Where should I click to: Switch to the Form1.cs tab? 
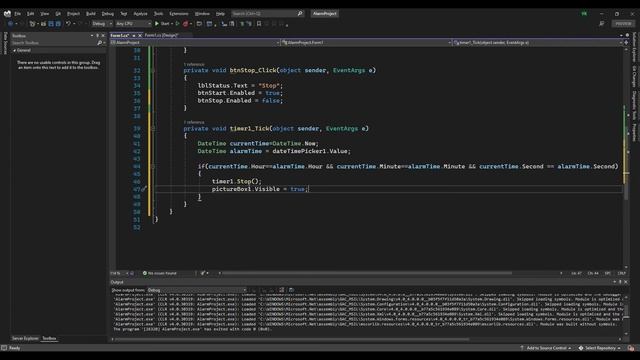coord(120,36)
